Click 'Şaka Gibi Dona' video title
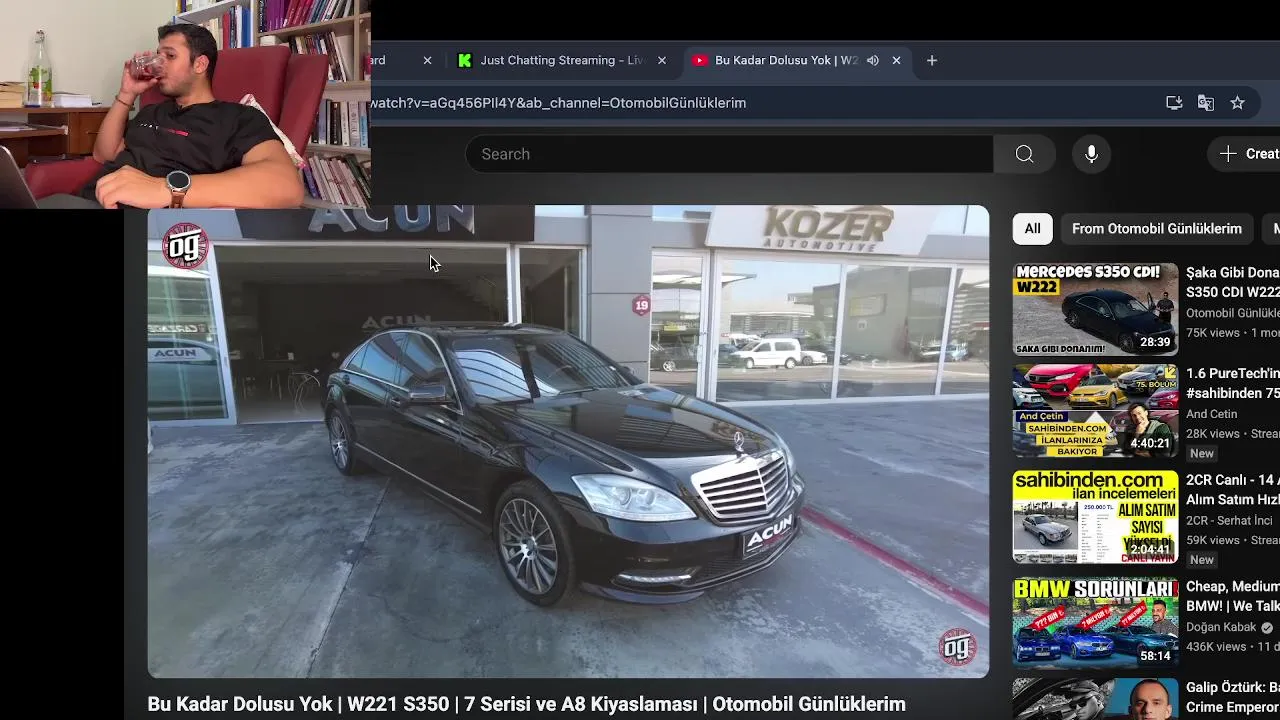Screen dimensions: 1280x720 coord(1232,282)
